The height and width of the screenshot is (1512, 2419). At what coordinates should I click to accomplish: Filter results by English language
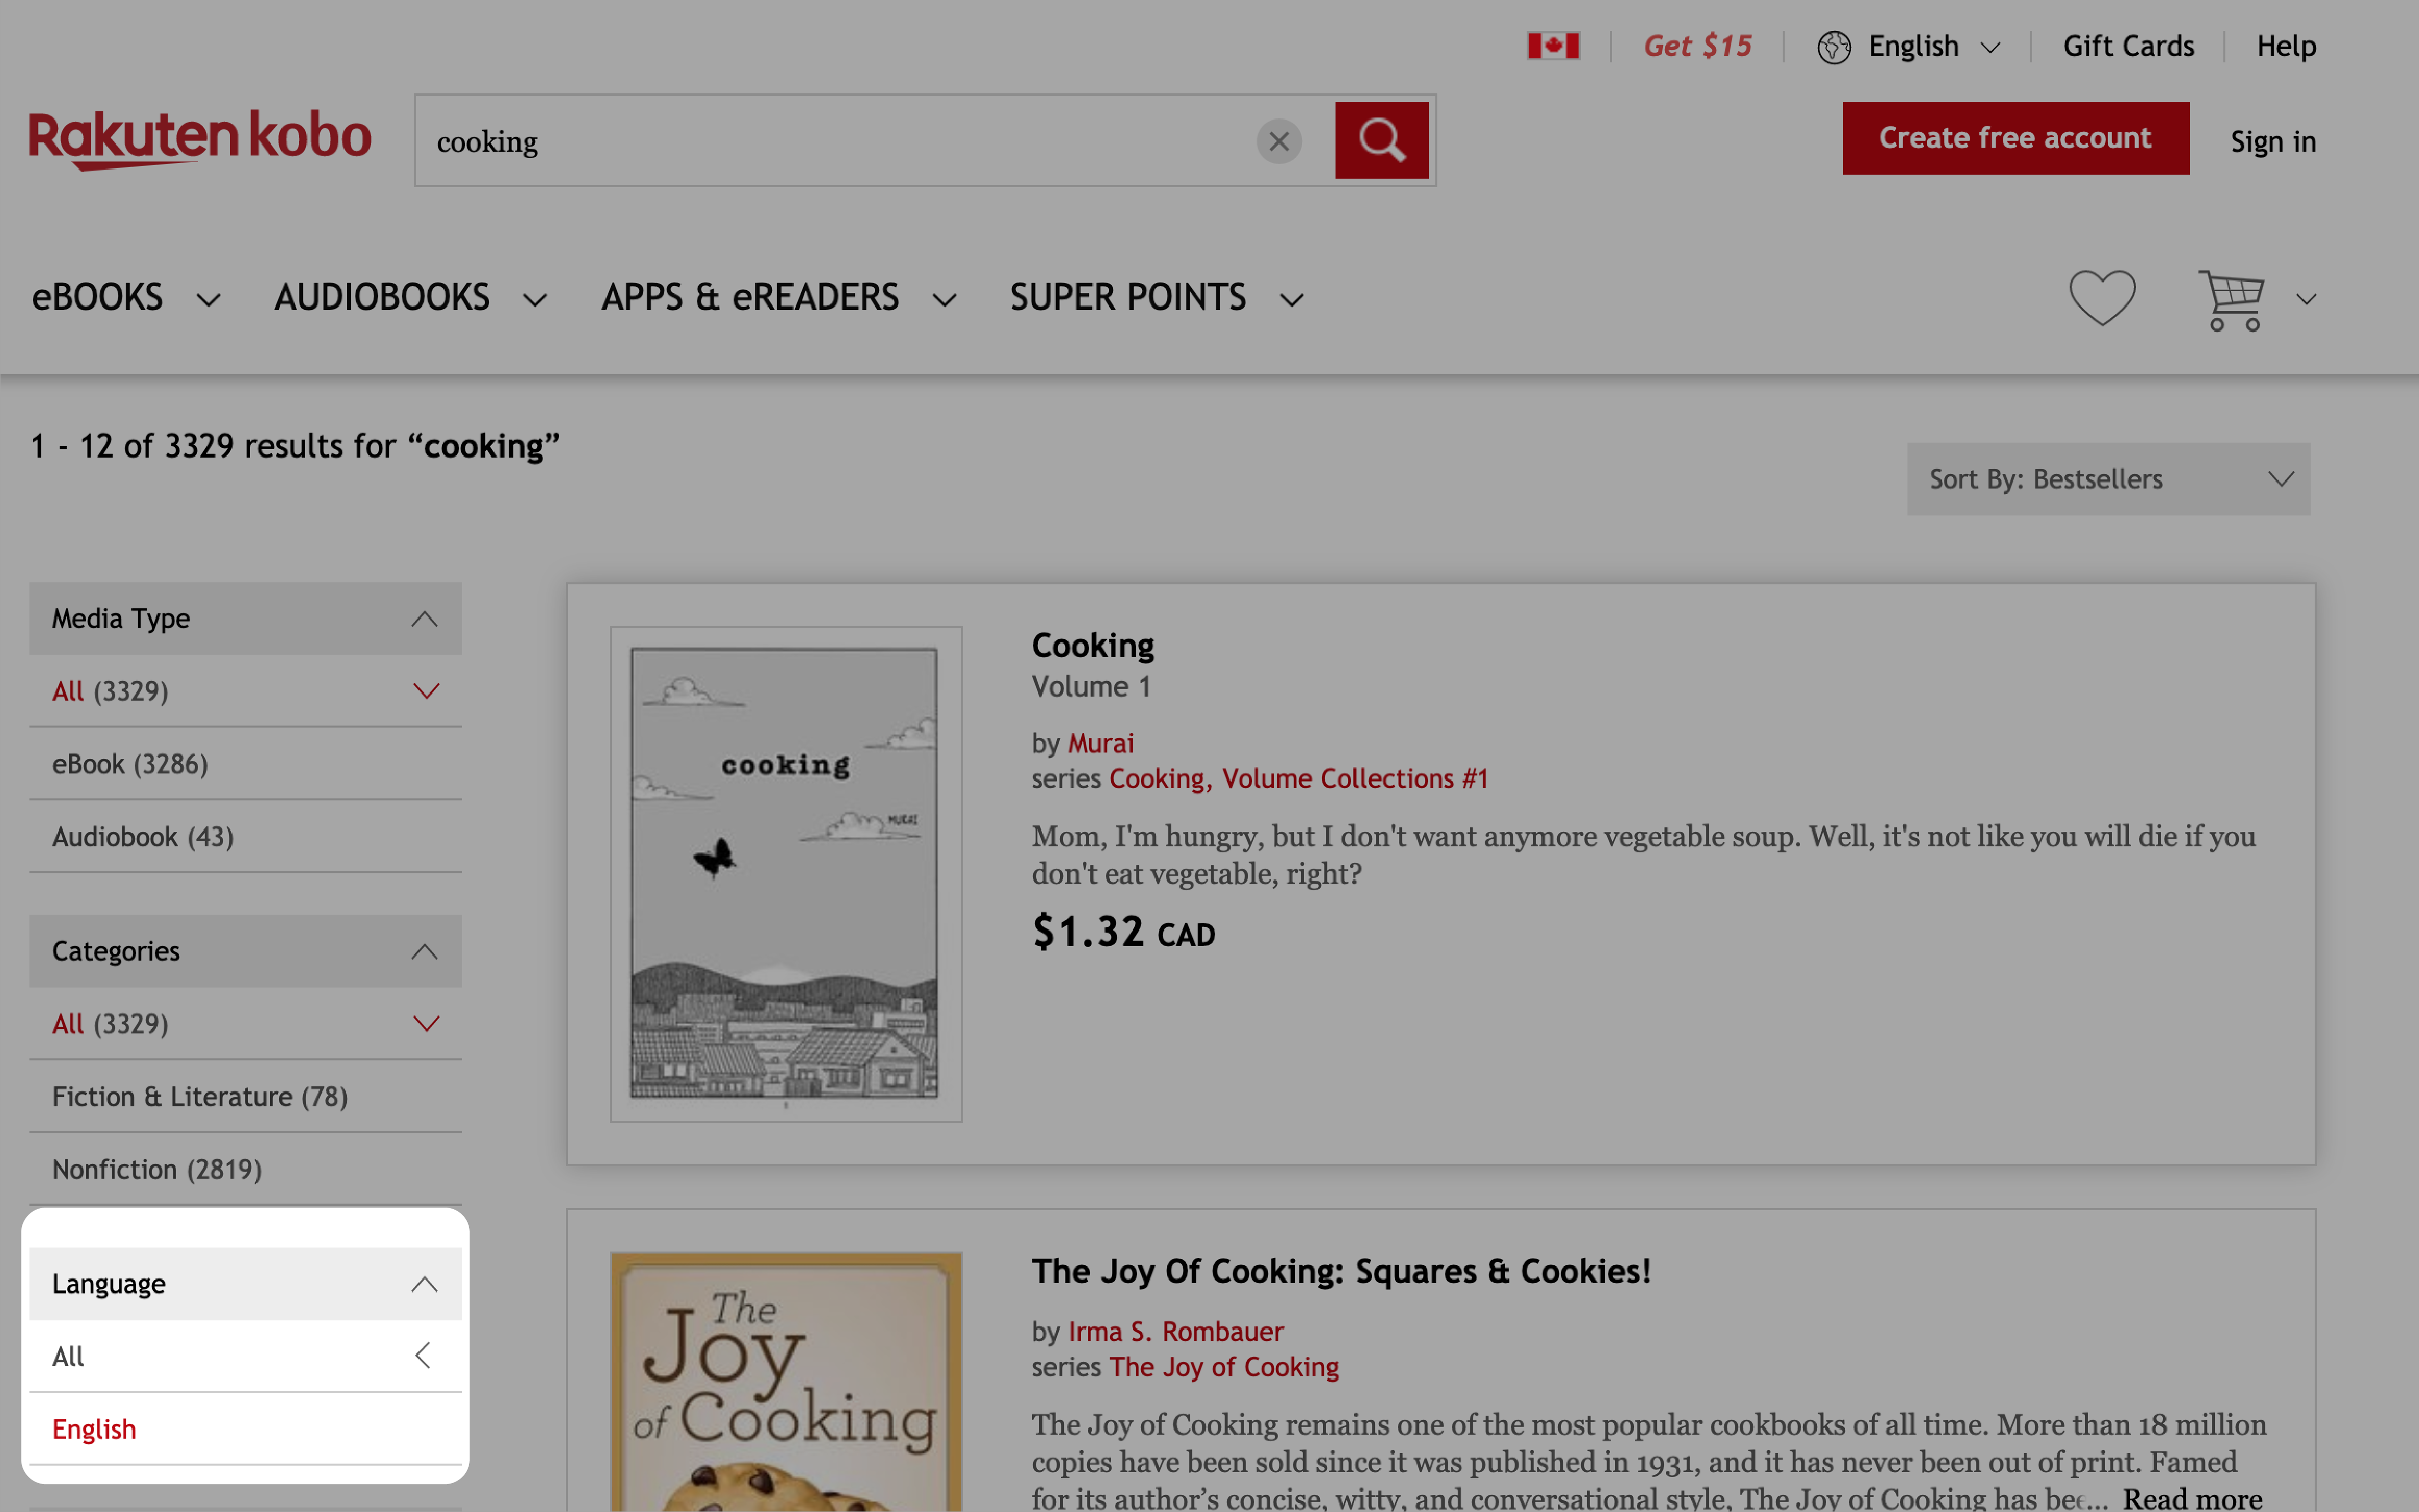(94, 1429)
